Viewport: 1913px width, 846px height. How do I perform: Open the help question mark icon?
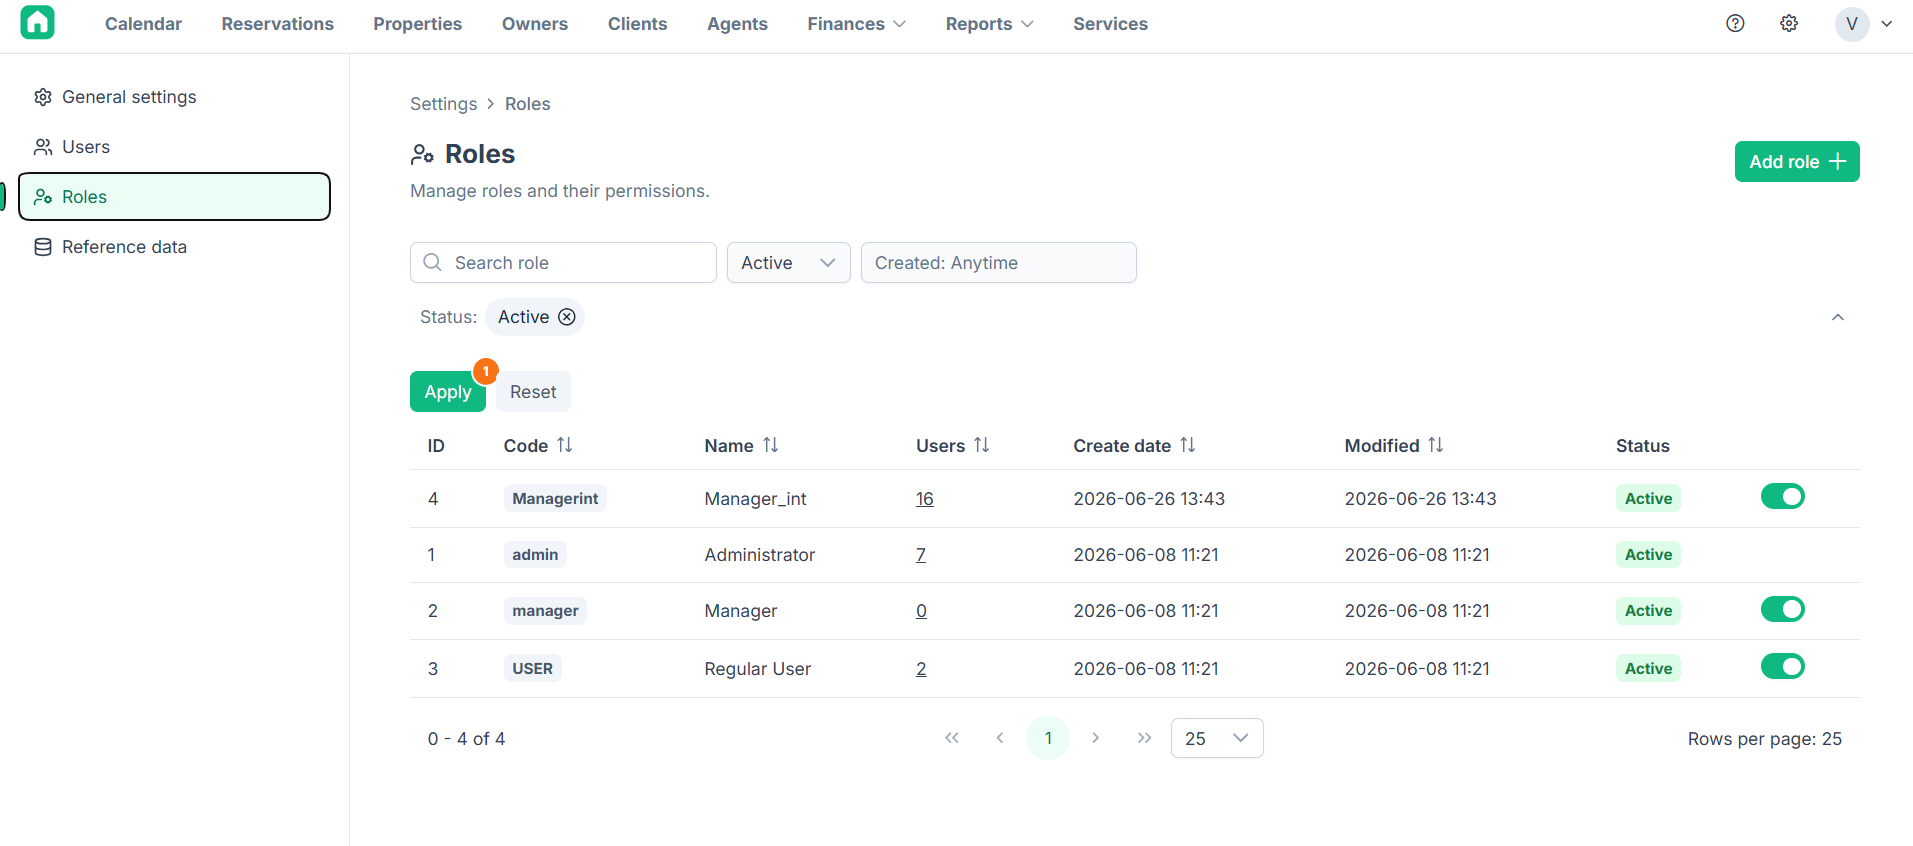[1735, 23]
